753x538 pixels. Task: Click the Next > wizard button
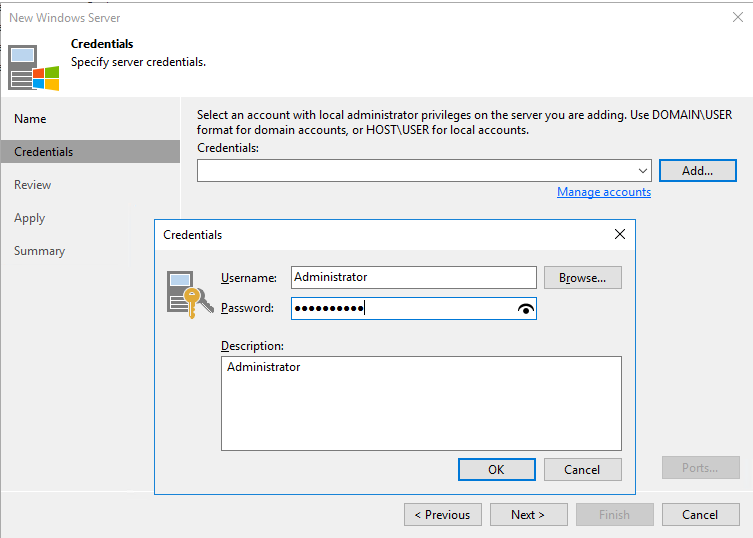tap(527, 515)
